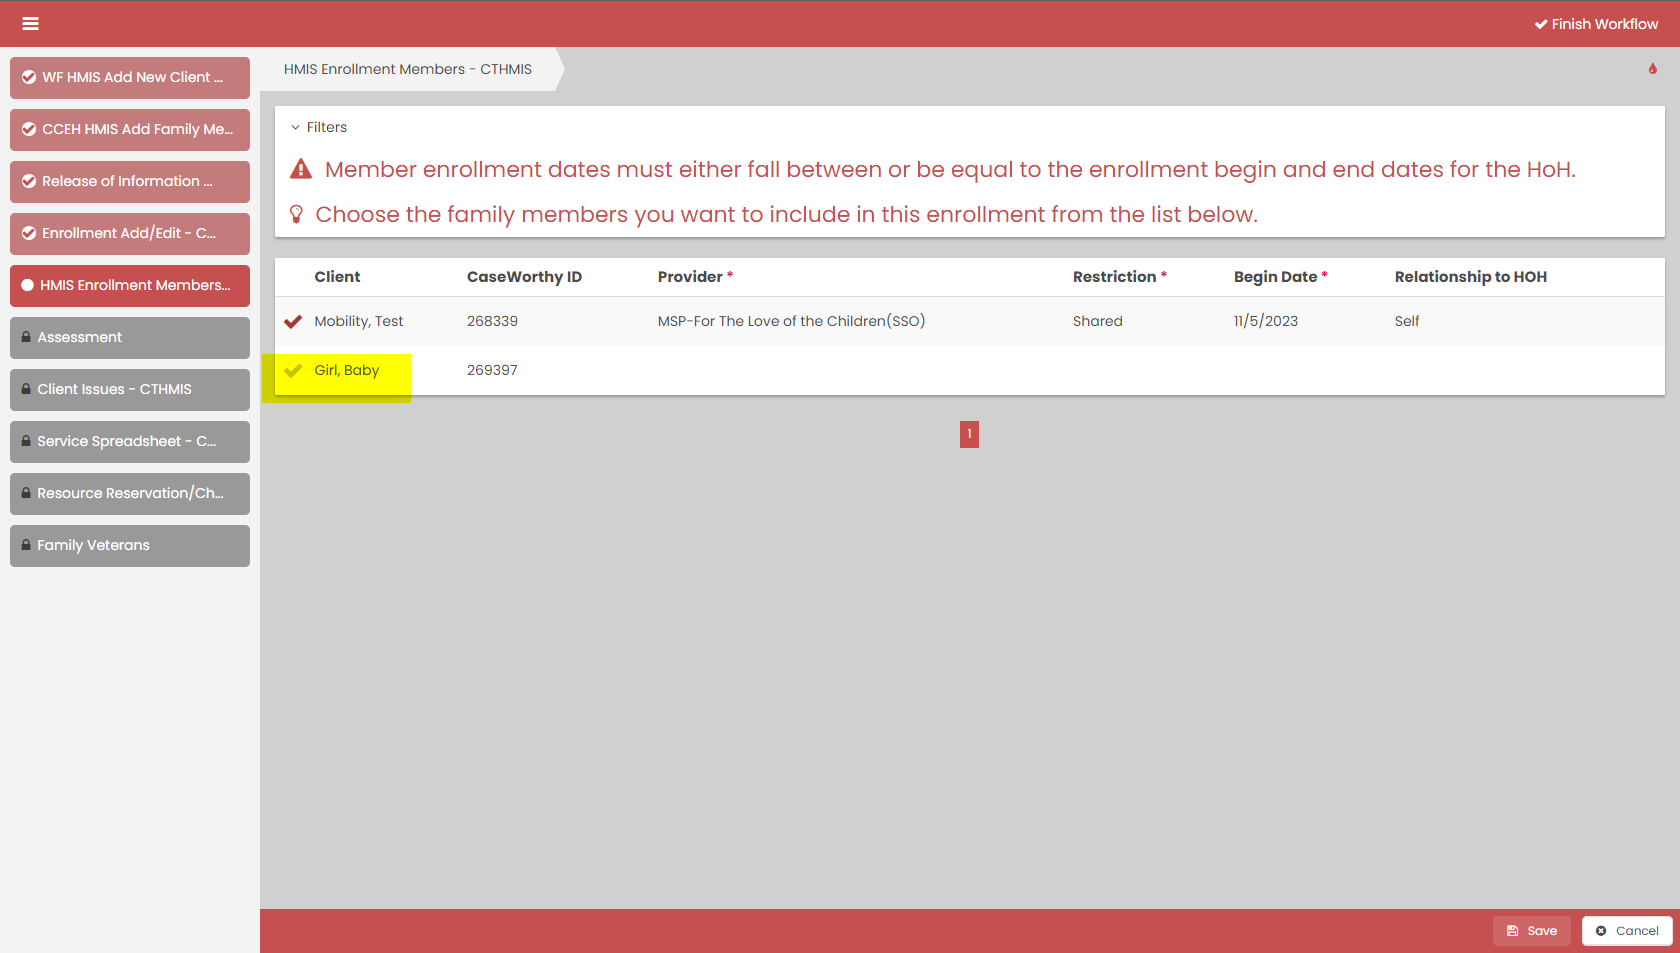
Task: Click HMIS Enrollment Members - CTHMIS tab
Action: click(x=408, y=70)
